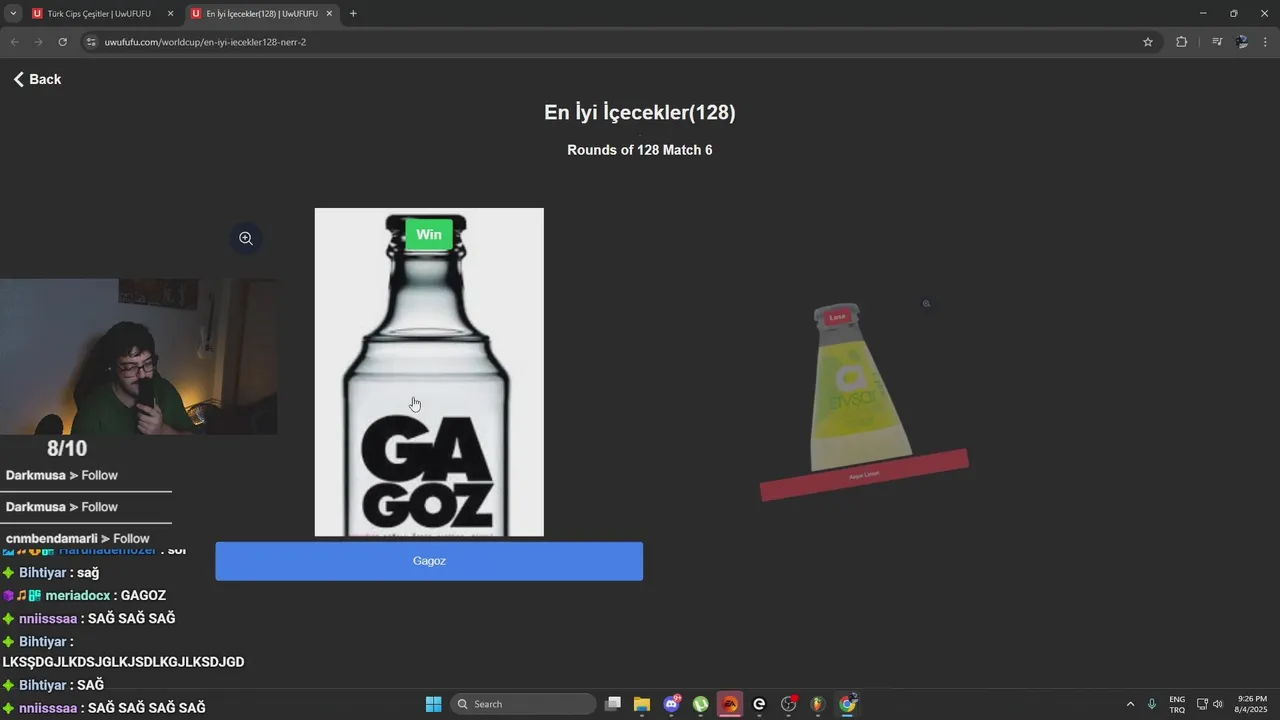Go back in browser history

point(14,42)
